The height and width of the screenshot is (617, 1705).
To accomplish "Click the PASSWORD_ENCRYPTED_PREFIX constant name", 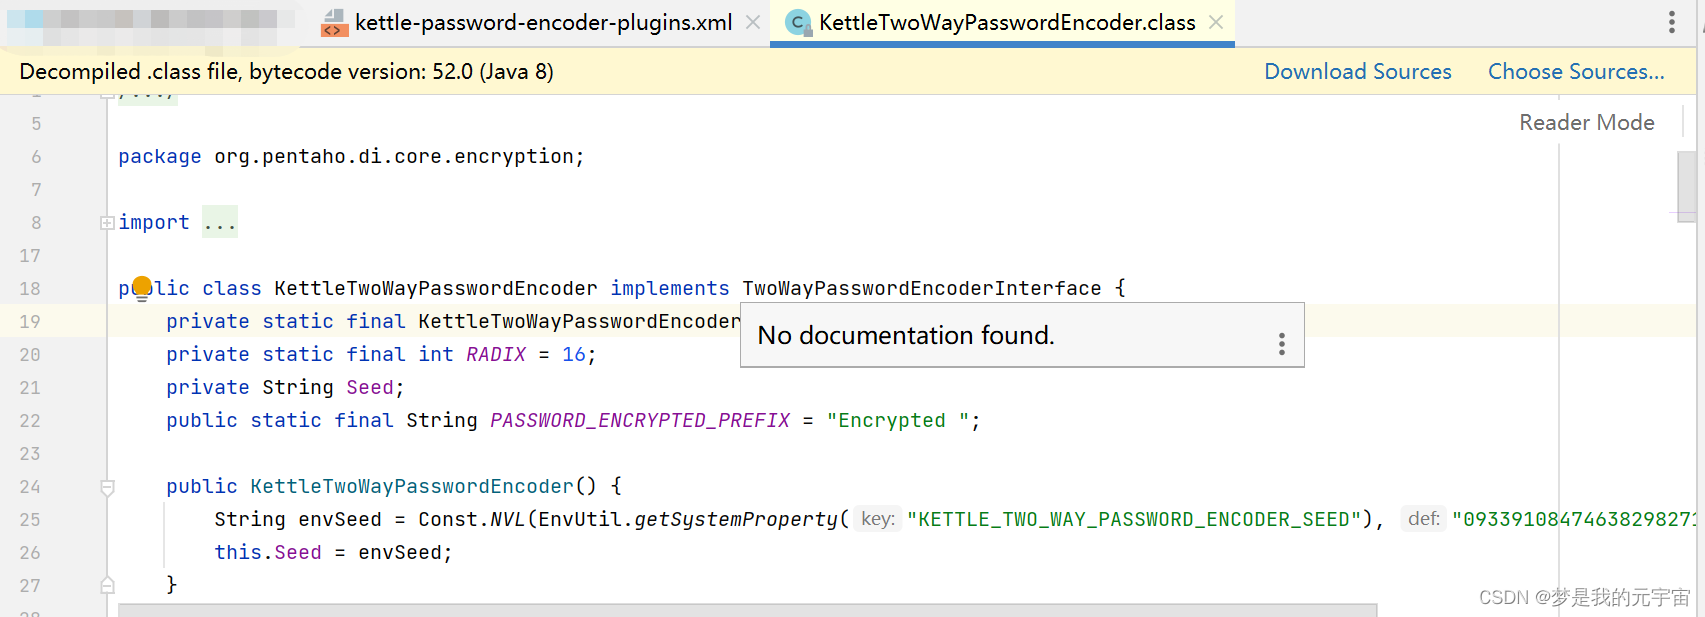I will click(x=639, y=420).
